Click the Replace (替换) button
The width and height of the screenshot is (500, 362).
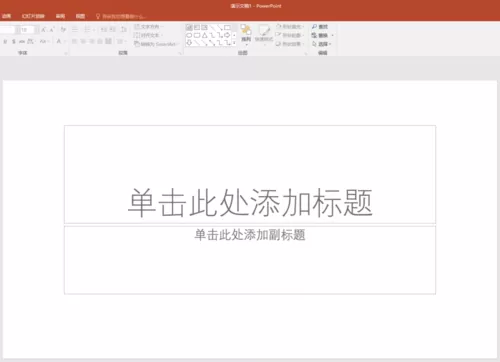click(322, 35)
